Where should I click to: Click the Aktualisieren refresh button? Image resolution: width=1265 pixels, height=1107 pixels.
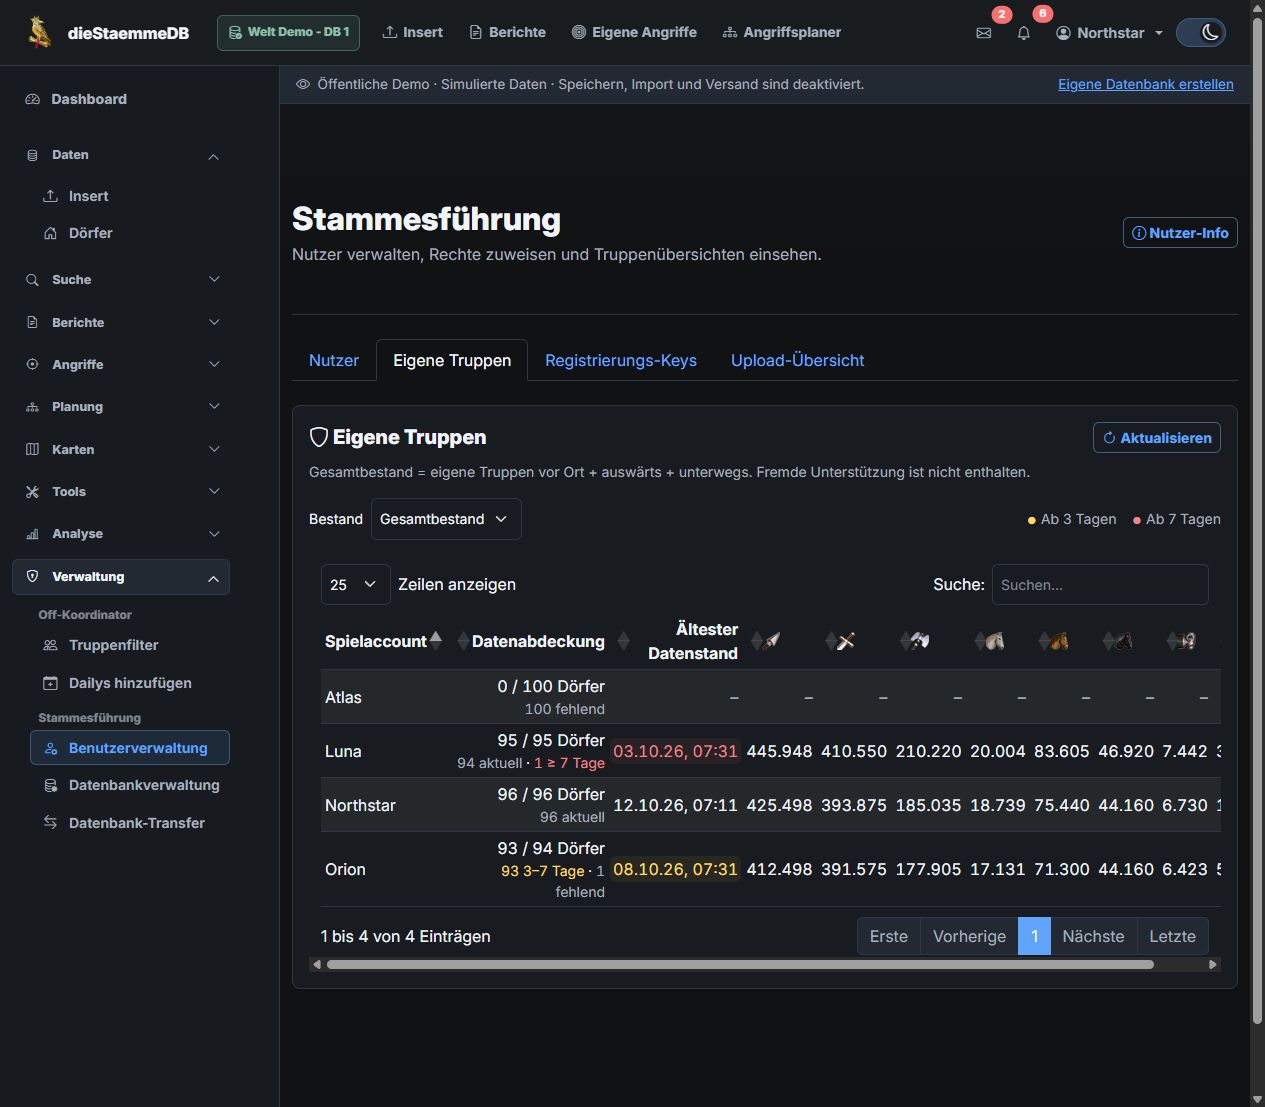click(x=1157, y=438)
